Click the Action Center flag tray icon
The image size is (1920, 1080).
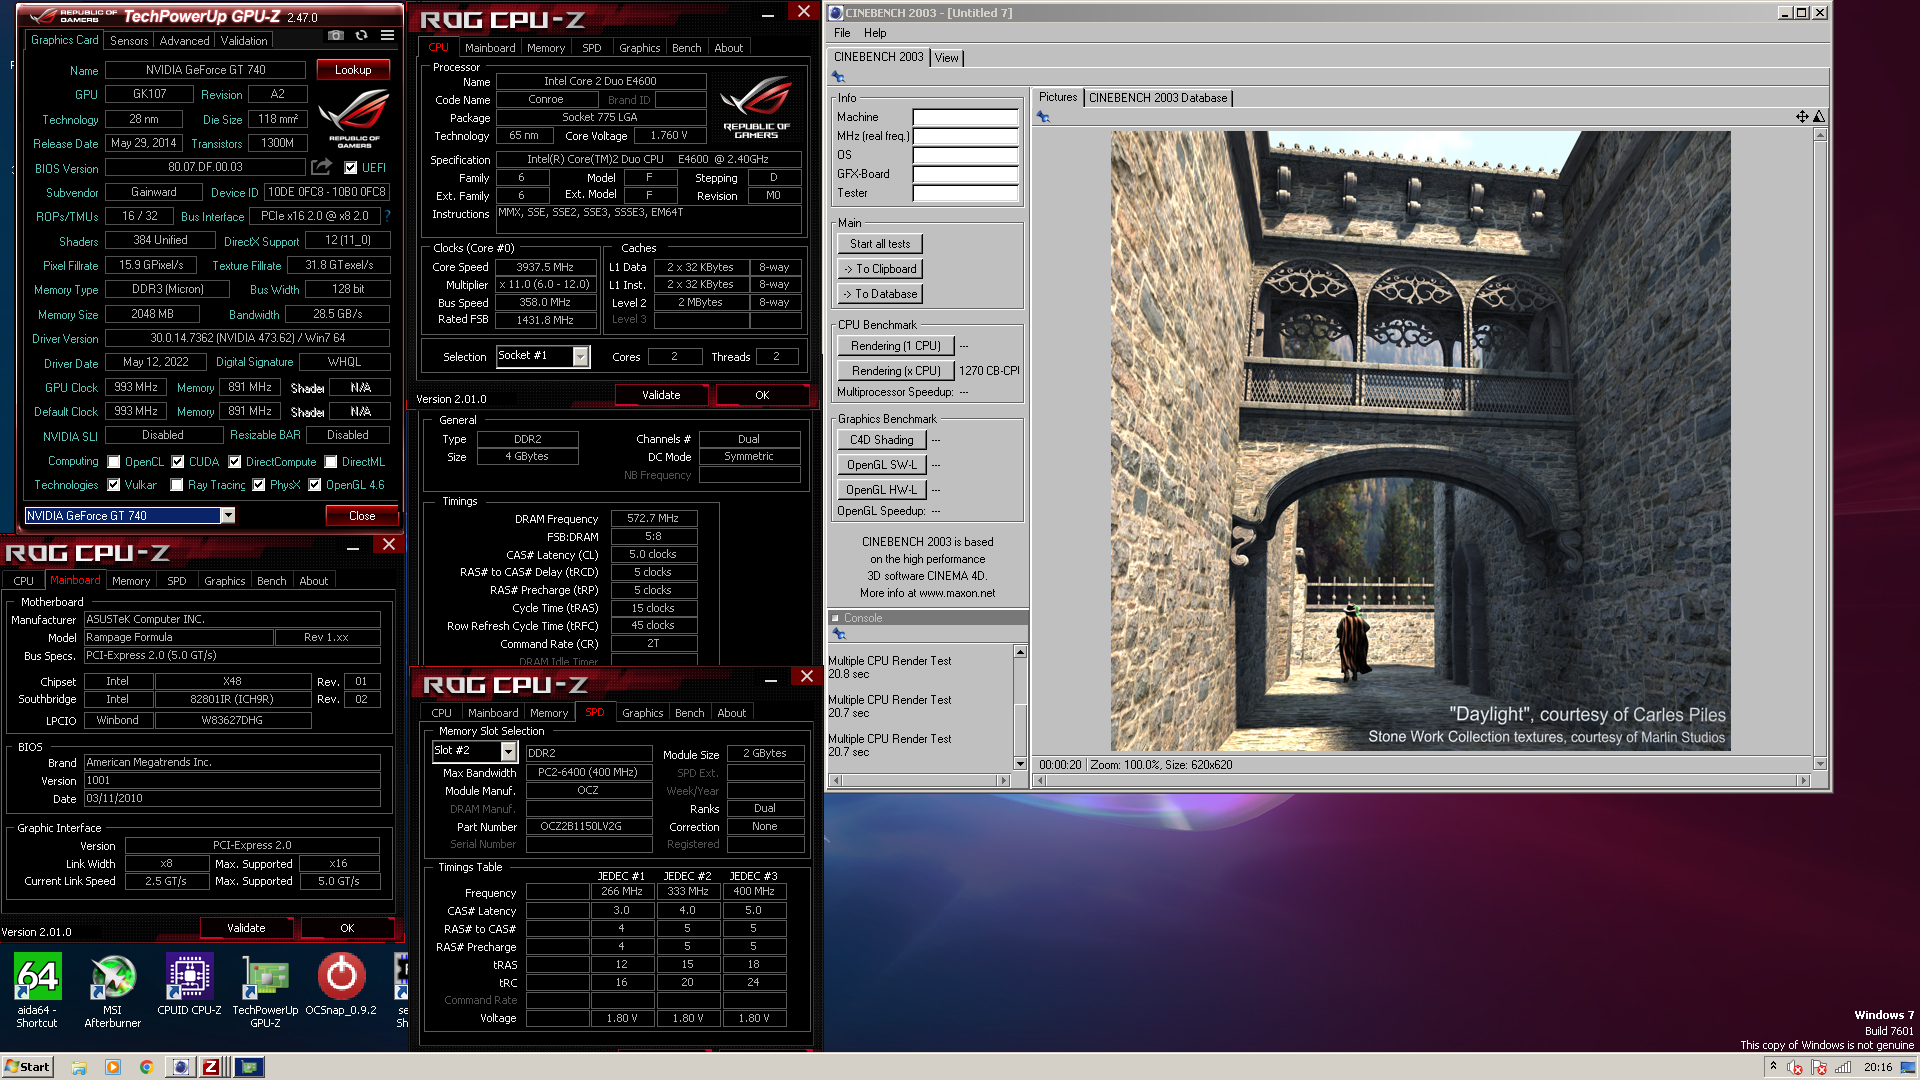tap(1819, 1068)
